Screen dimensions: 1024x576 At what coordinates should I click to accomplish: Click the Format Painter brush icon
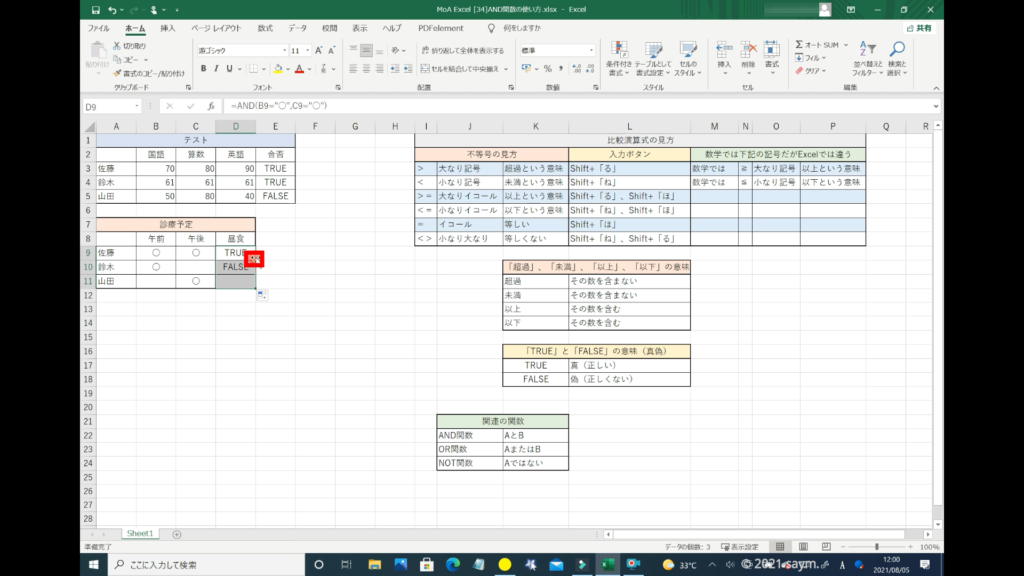click(118, 73)
